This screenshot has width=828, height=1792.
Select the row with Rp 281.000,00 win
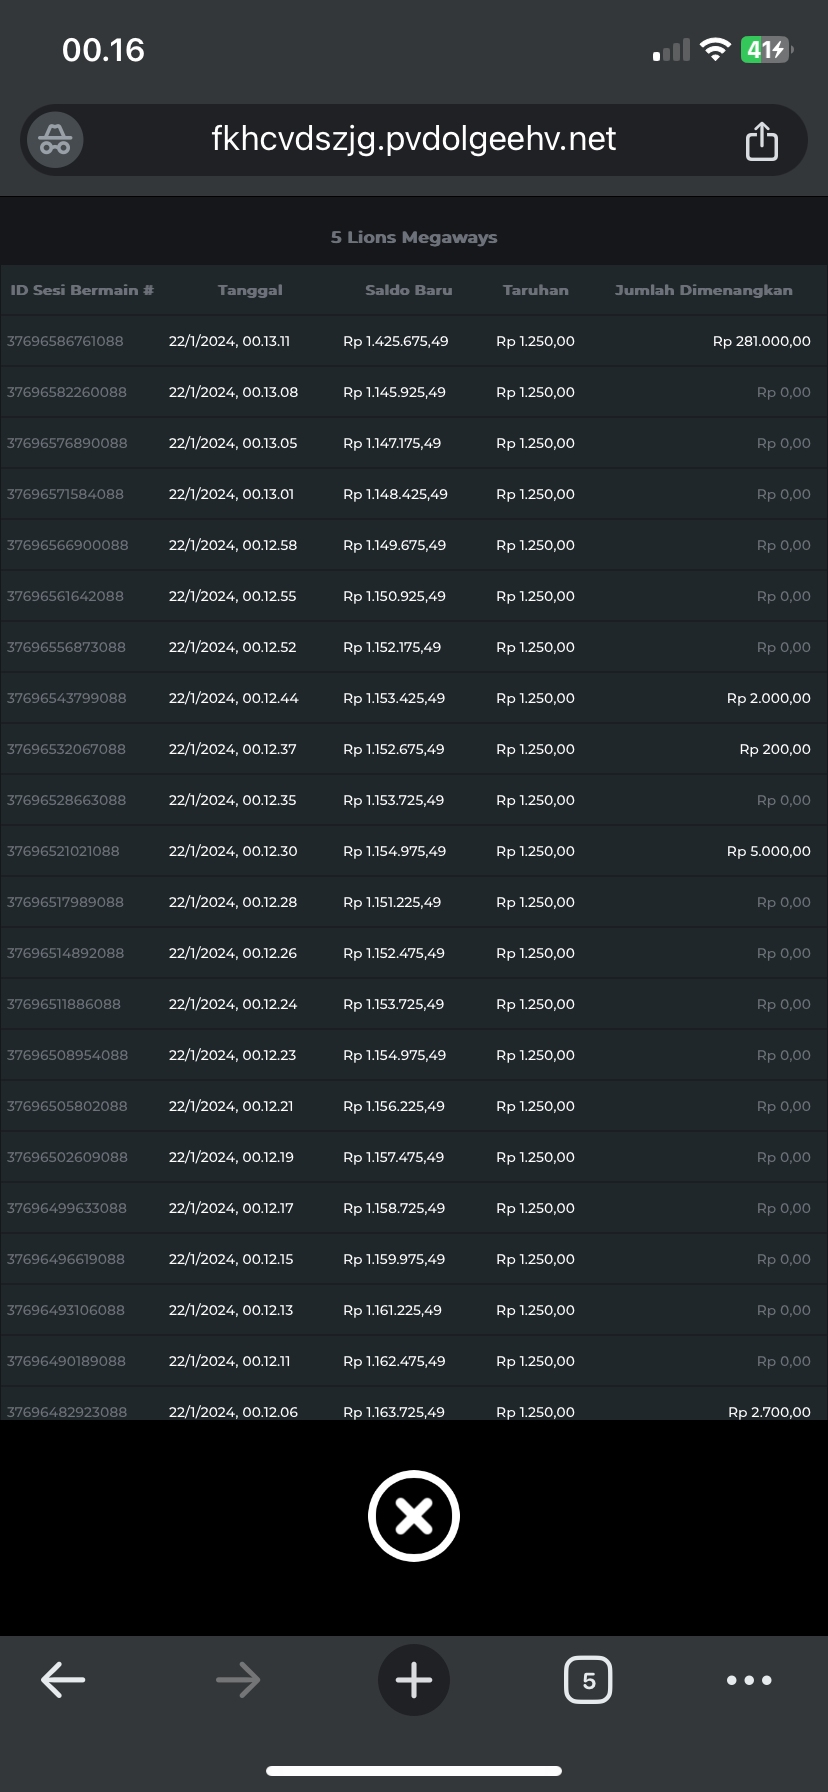(x=761, y=341)
